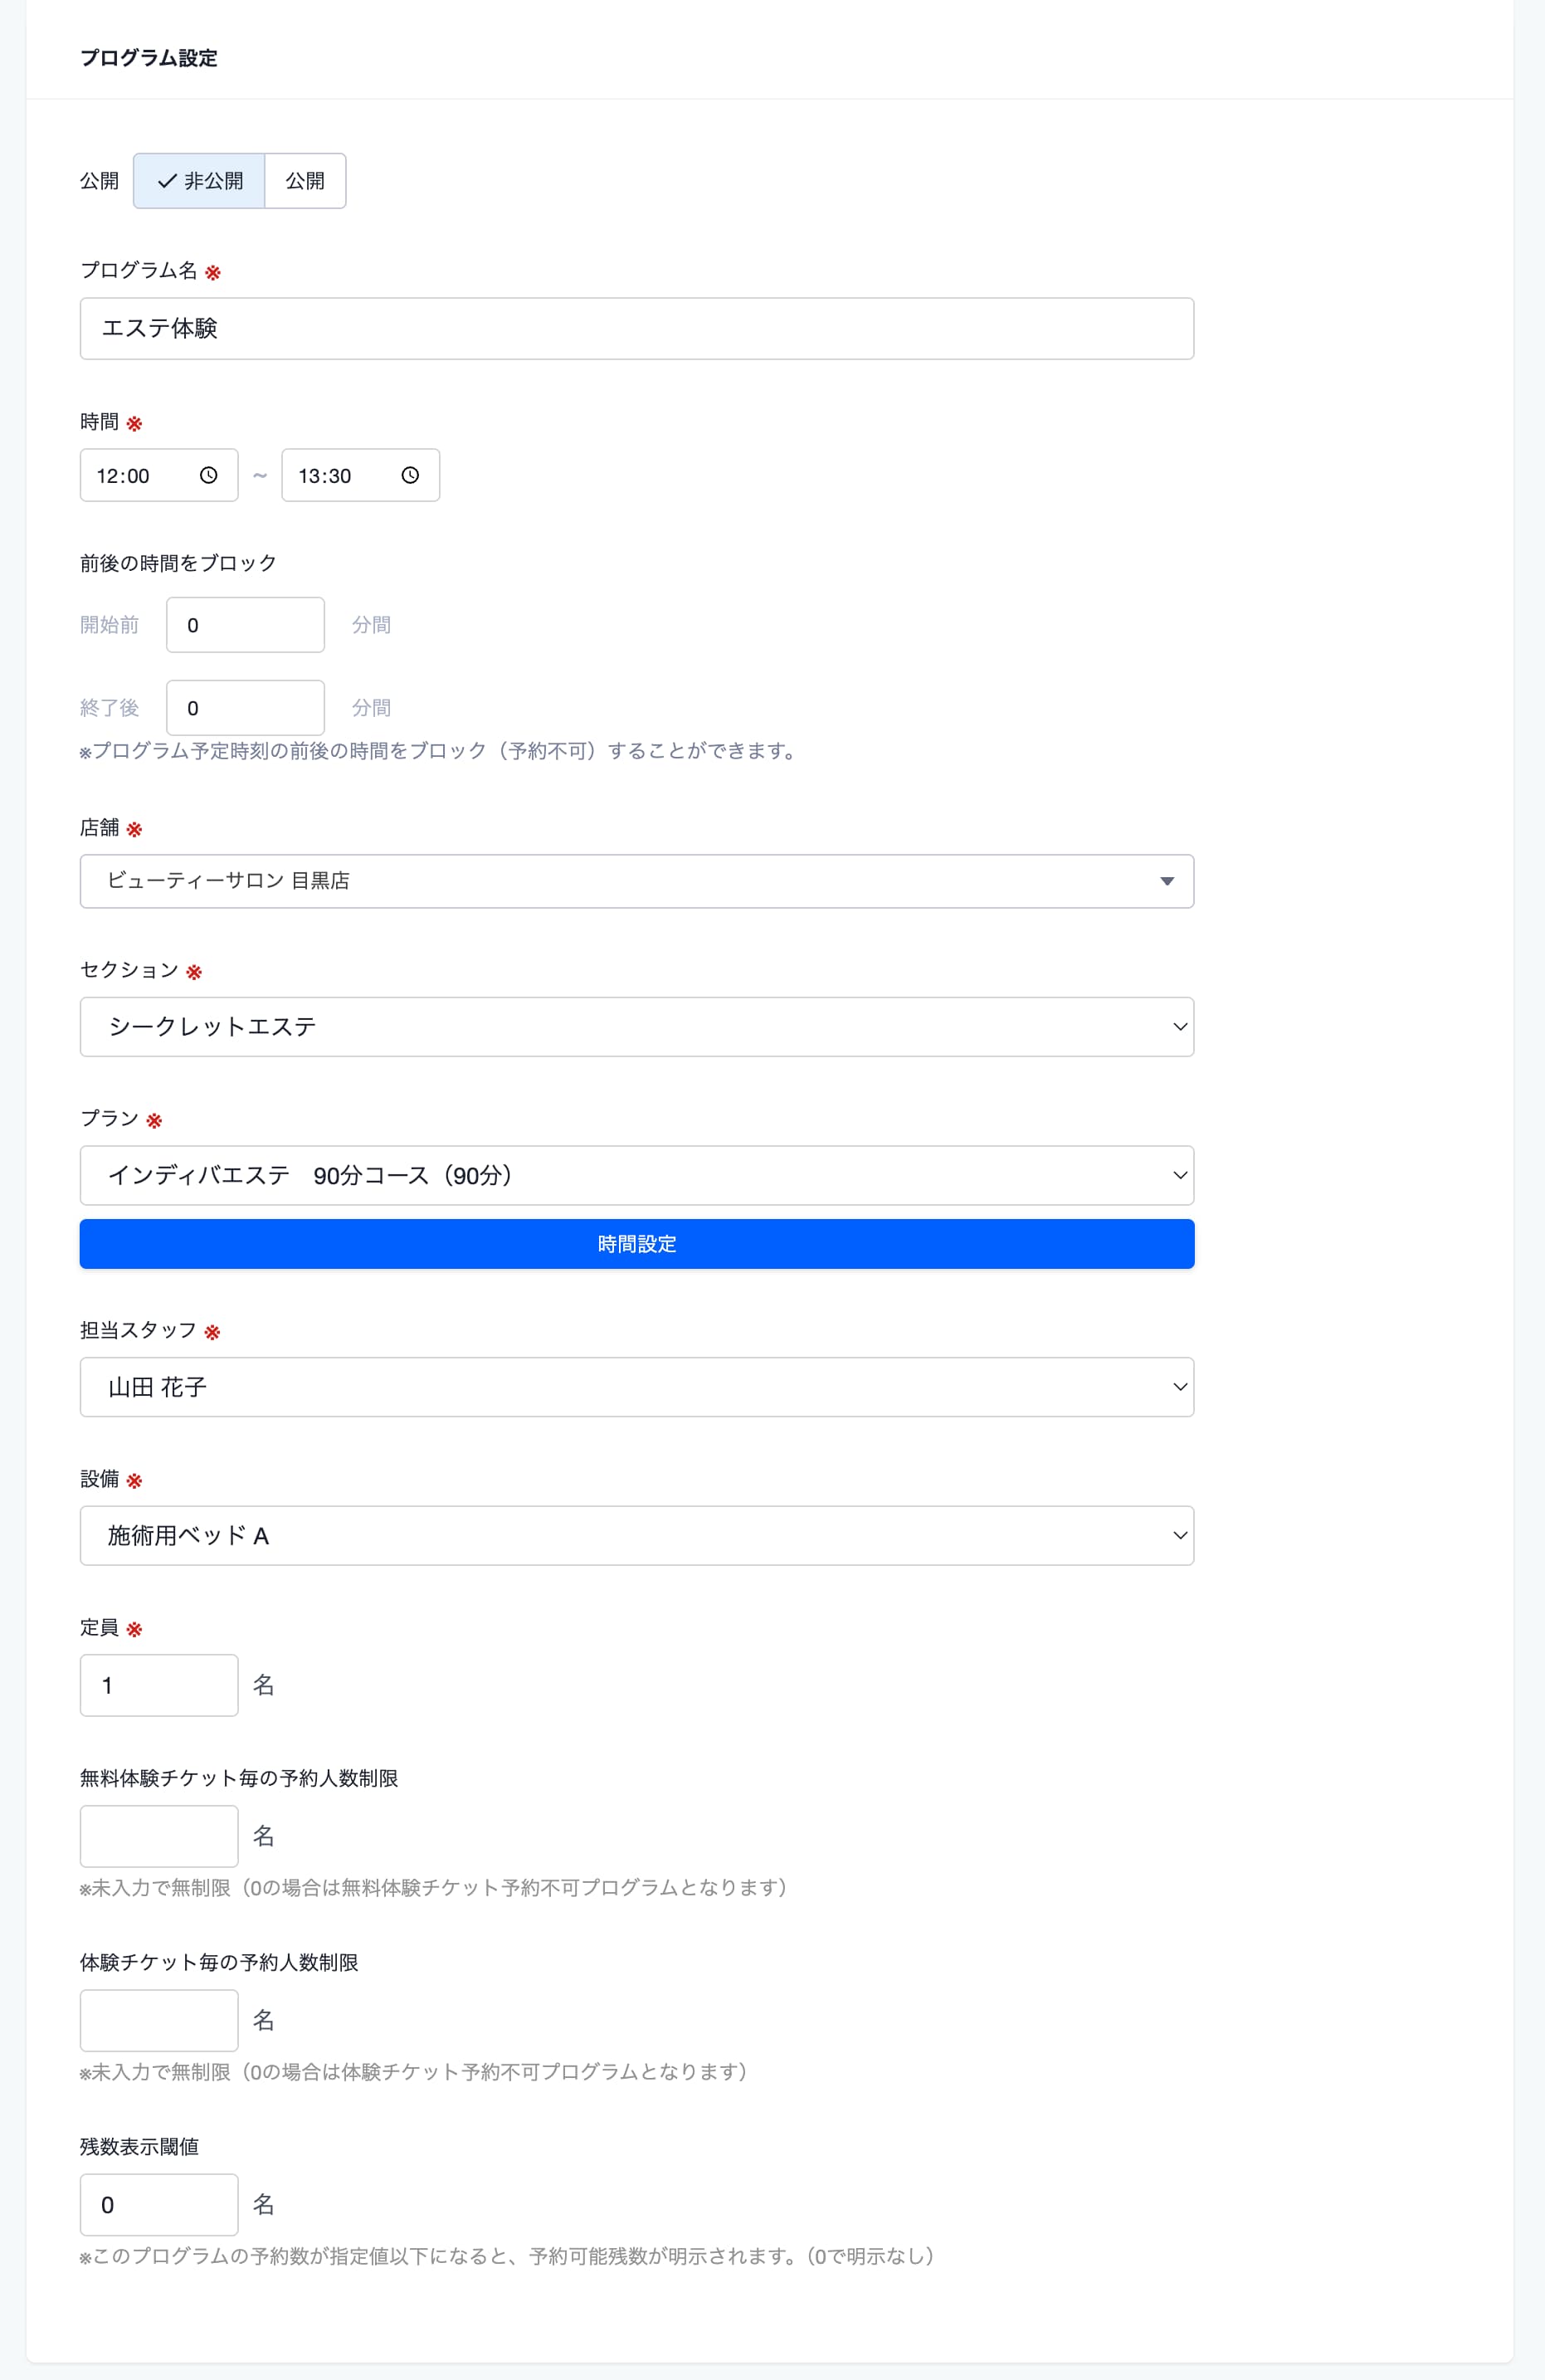Click the 無料体験チケット毎の予約人数制限 input
This screenshot has height=2380, width=1545.
(x=159, y=1836)
